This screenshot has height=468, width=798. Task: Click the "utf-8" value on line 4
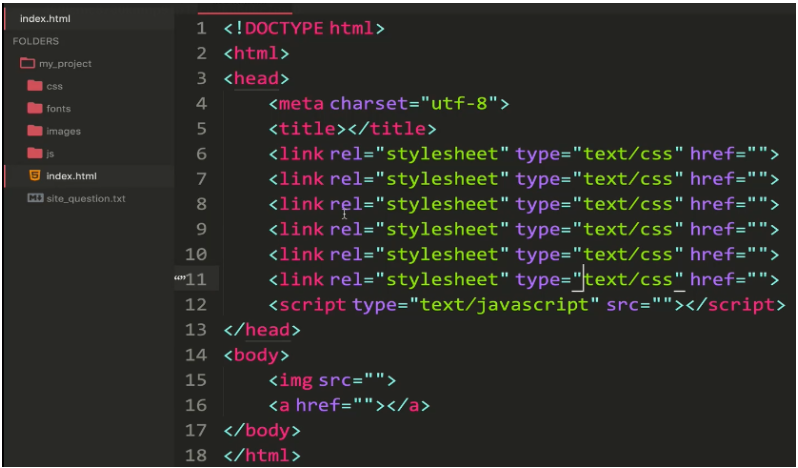tap(458, 104)
